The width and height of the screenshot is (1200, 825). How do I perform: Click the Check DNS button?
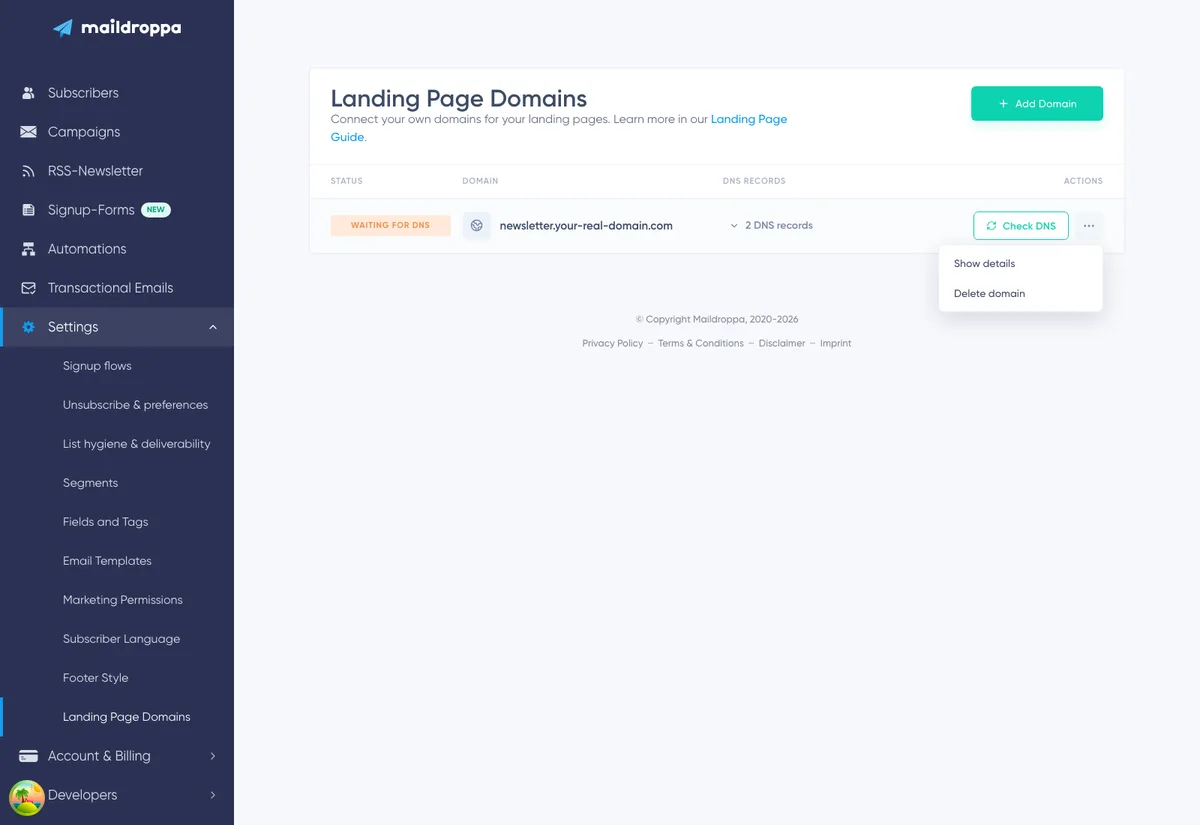(x=1021, y=226)
